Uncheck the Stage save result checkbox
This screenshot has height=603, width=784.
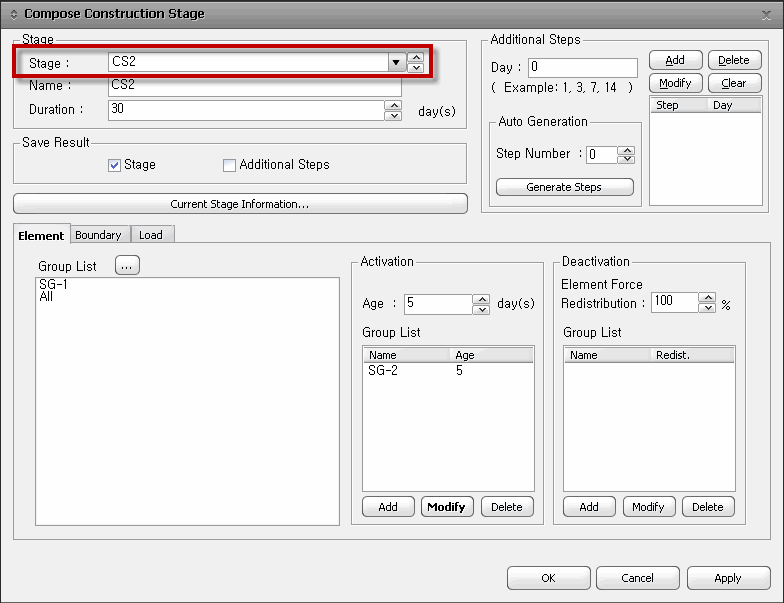[x=114, y=165]
